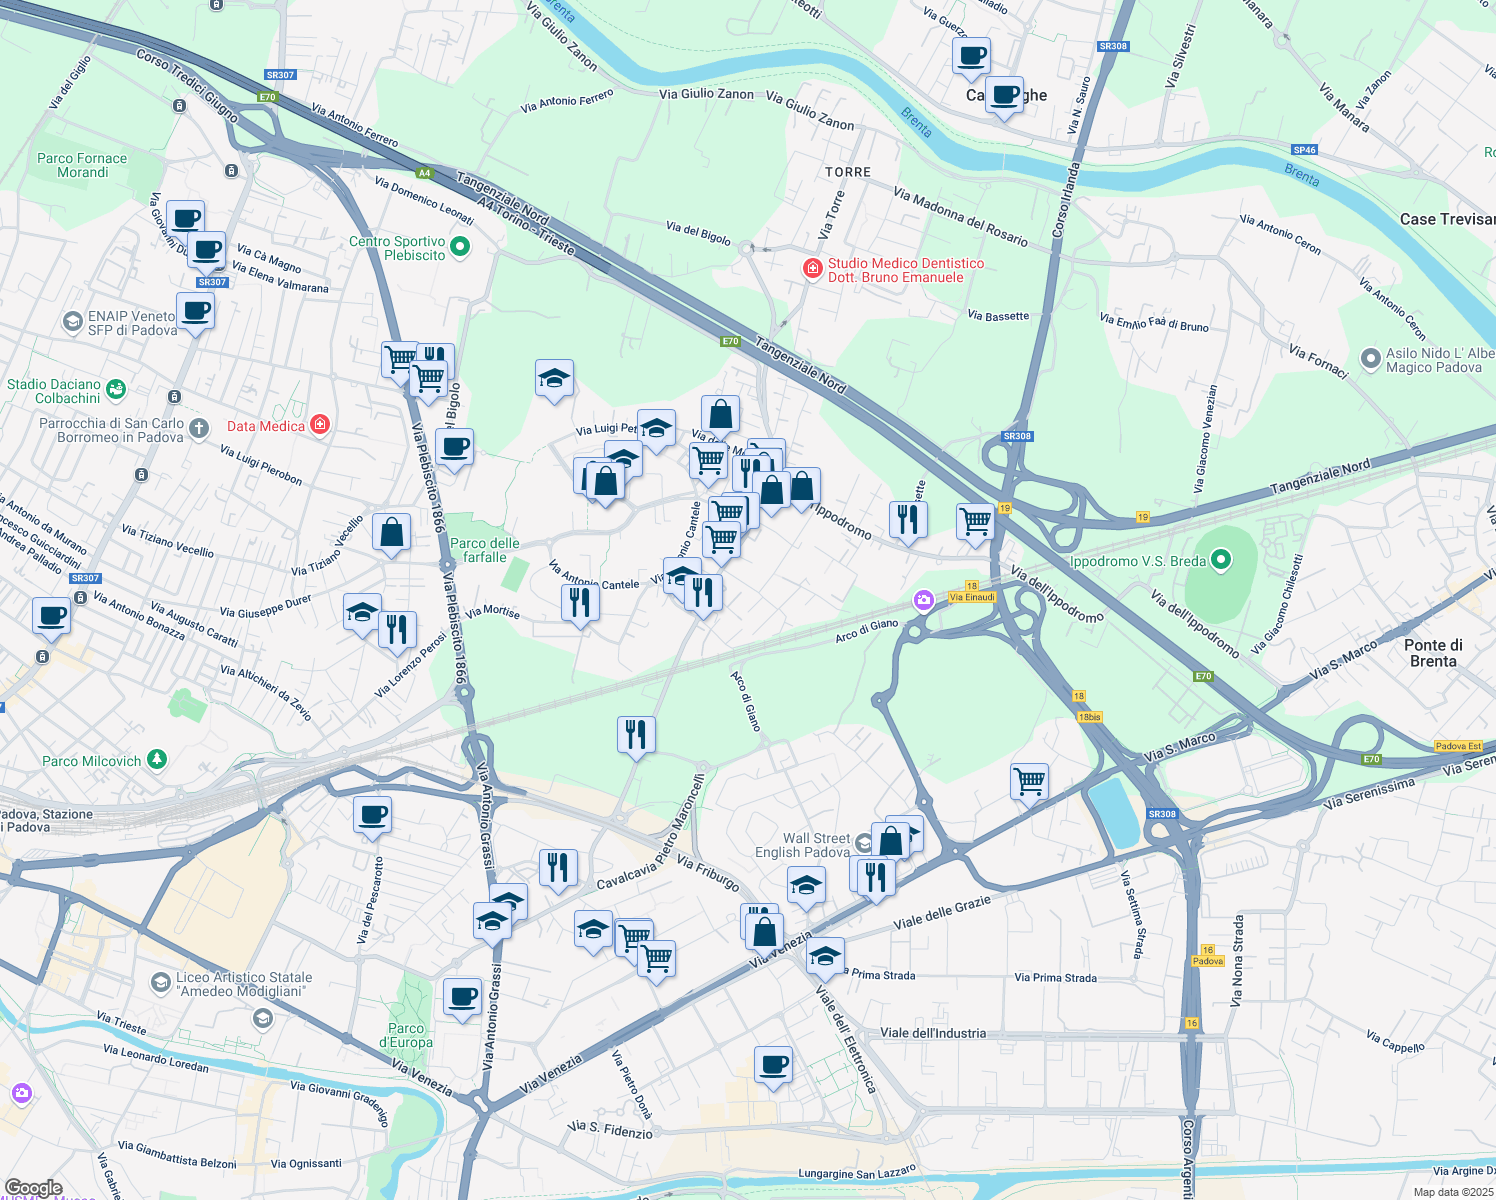Screen dimensions: 1496x1200
Task: Click the Padova Est exit label
Action: [x=1458, y=746]
